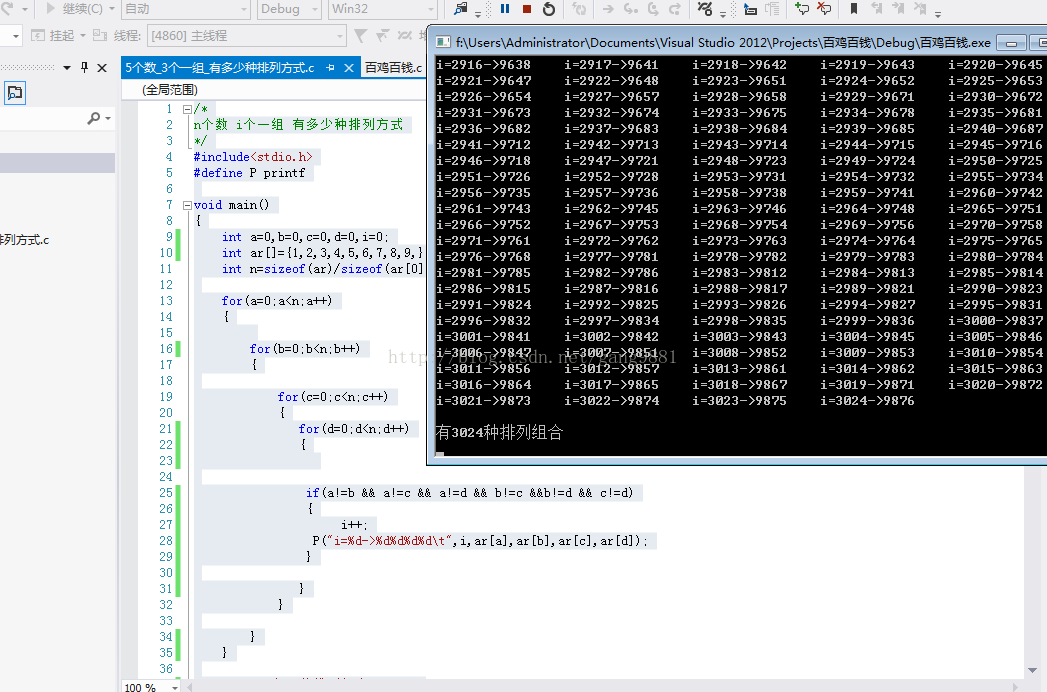The height and width of the screenshot is (692, 1047).
Task: Click the editor zoom level 100 % box
Action: pos(139,687)
